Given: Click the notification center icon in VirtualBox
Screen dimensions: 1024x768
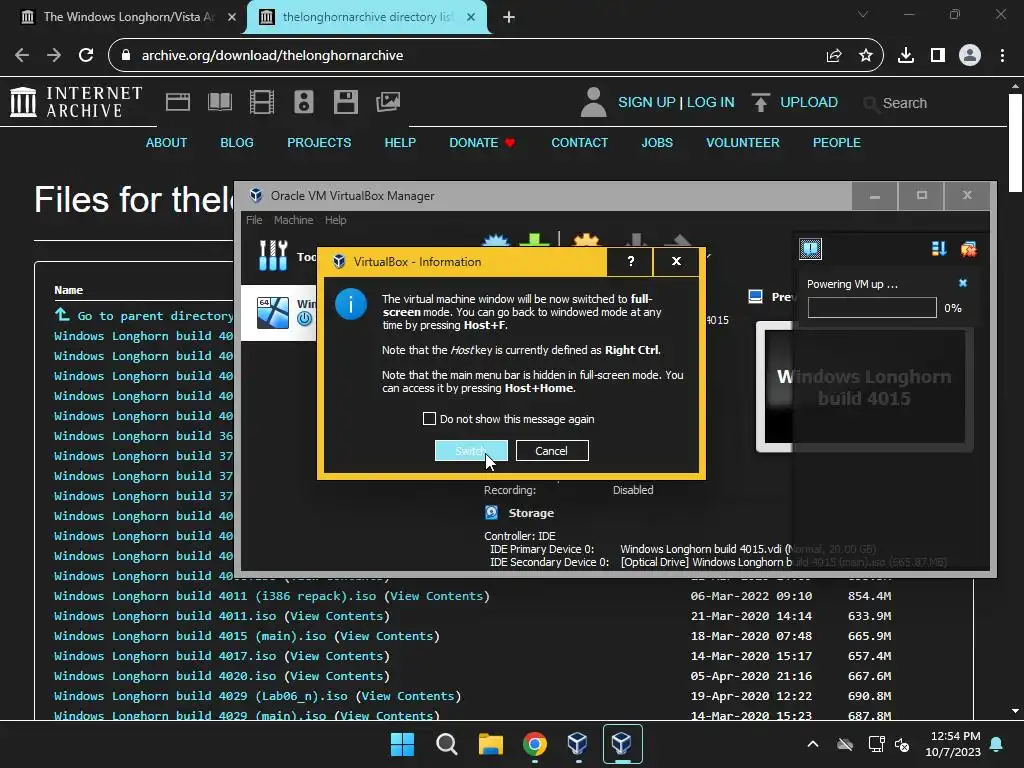Looking at the screenshot, I should [810, 248].
